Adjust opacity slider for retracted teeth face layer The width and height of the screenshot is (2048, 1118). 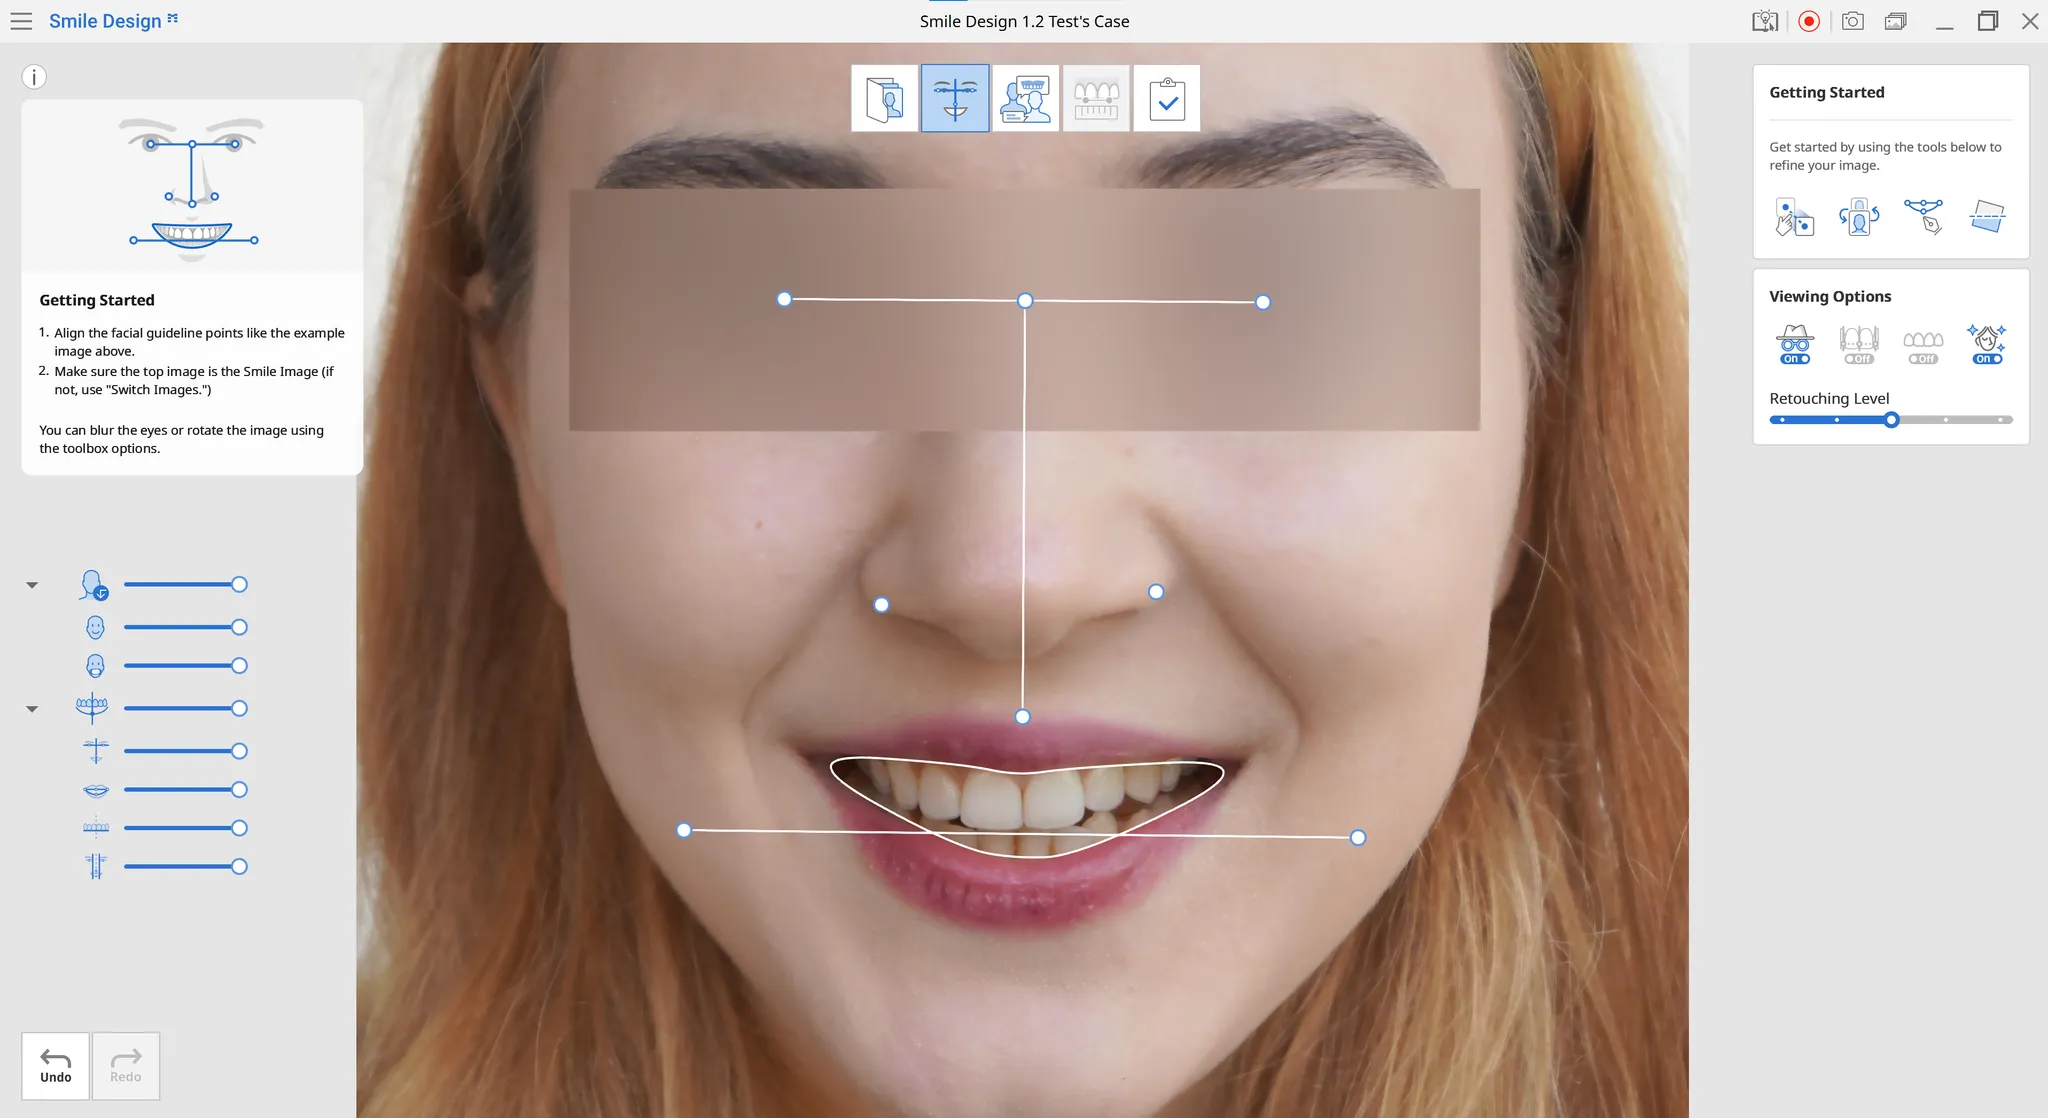185,666
